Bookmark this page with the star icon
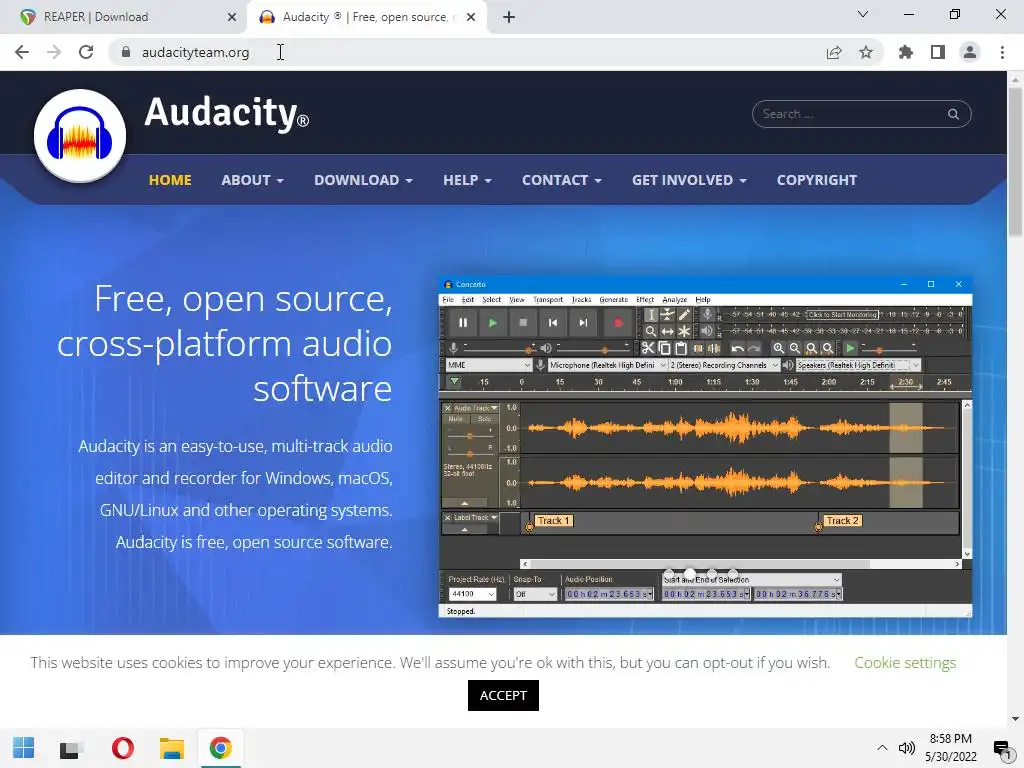 [x=866, y=52]
